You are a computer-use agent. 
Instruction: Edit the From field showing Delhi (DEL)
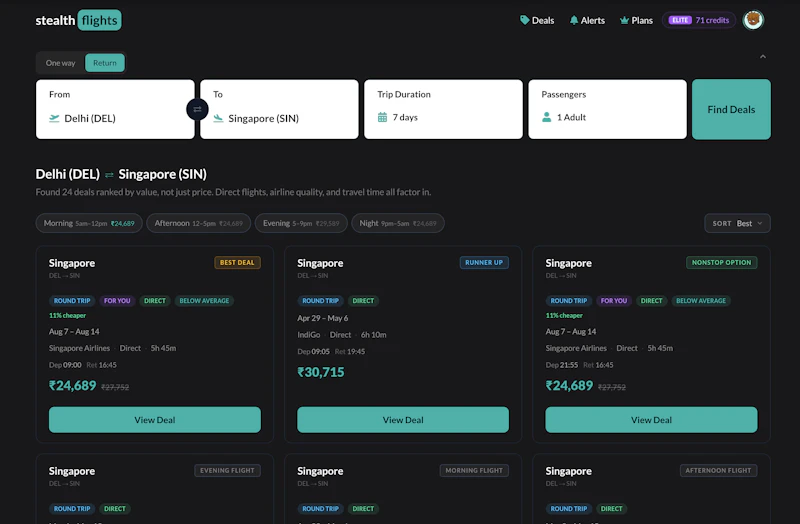[115, 109]
